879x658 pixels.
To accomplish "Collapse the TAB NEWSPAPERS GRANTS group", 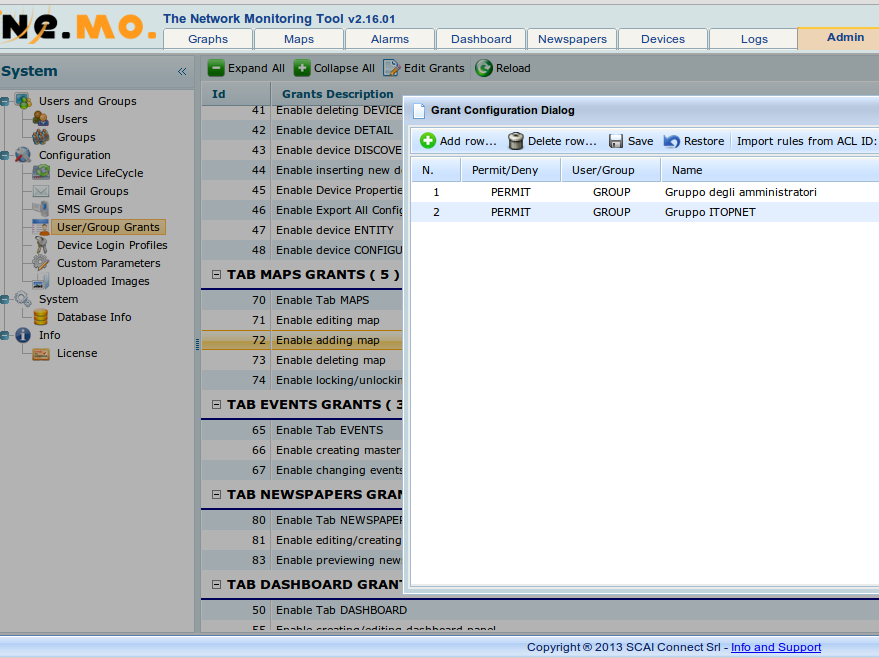I will 216,494.
